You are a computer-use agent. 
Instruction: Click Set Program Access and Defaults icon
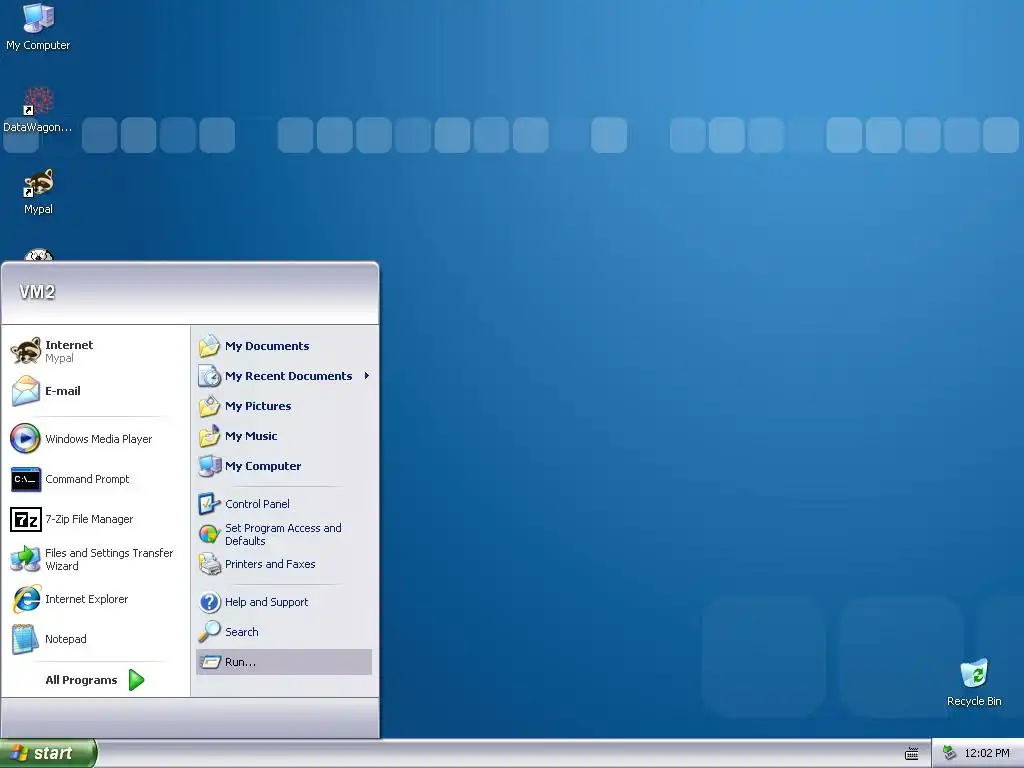(210, 534)
